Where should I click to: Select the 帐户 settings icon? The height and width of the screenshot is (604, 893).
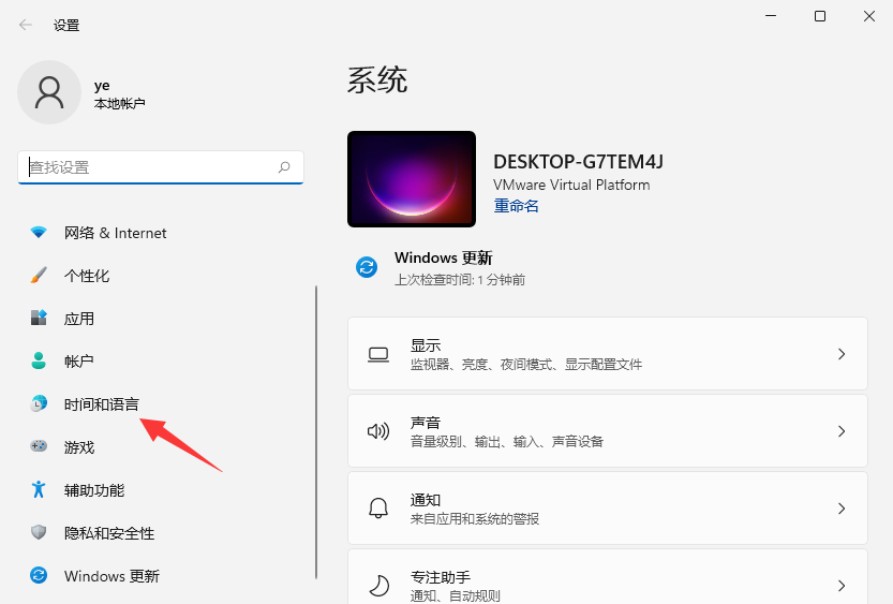click(37, 361)
